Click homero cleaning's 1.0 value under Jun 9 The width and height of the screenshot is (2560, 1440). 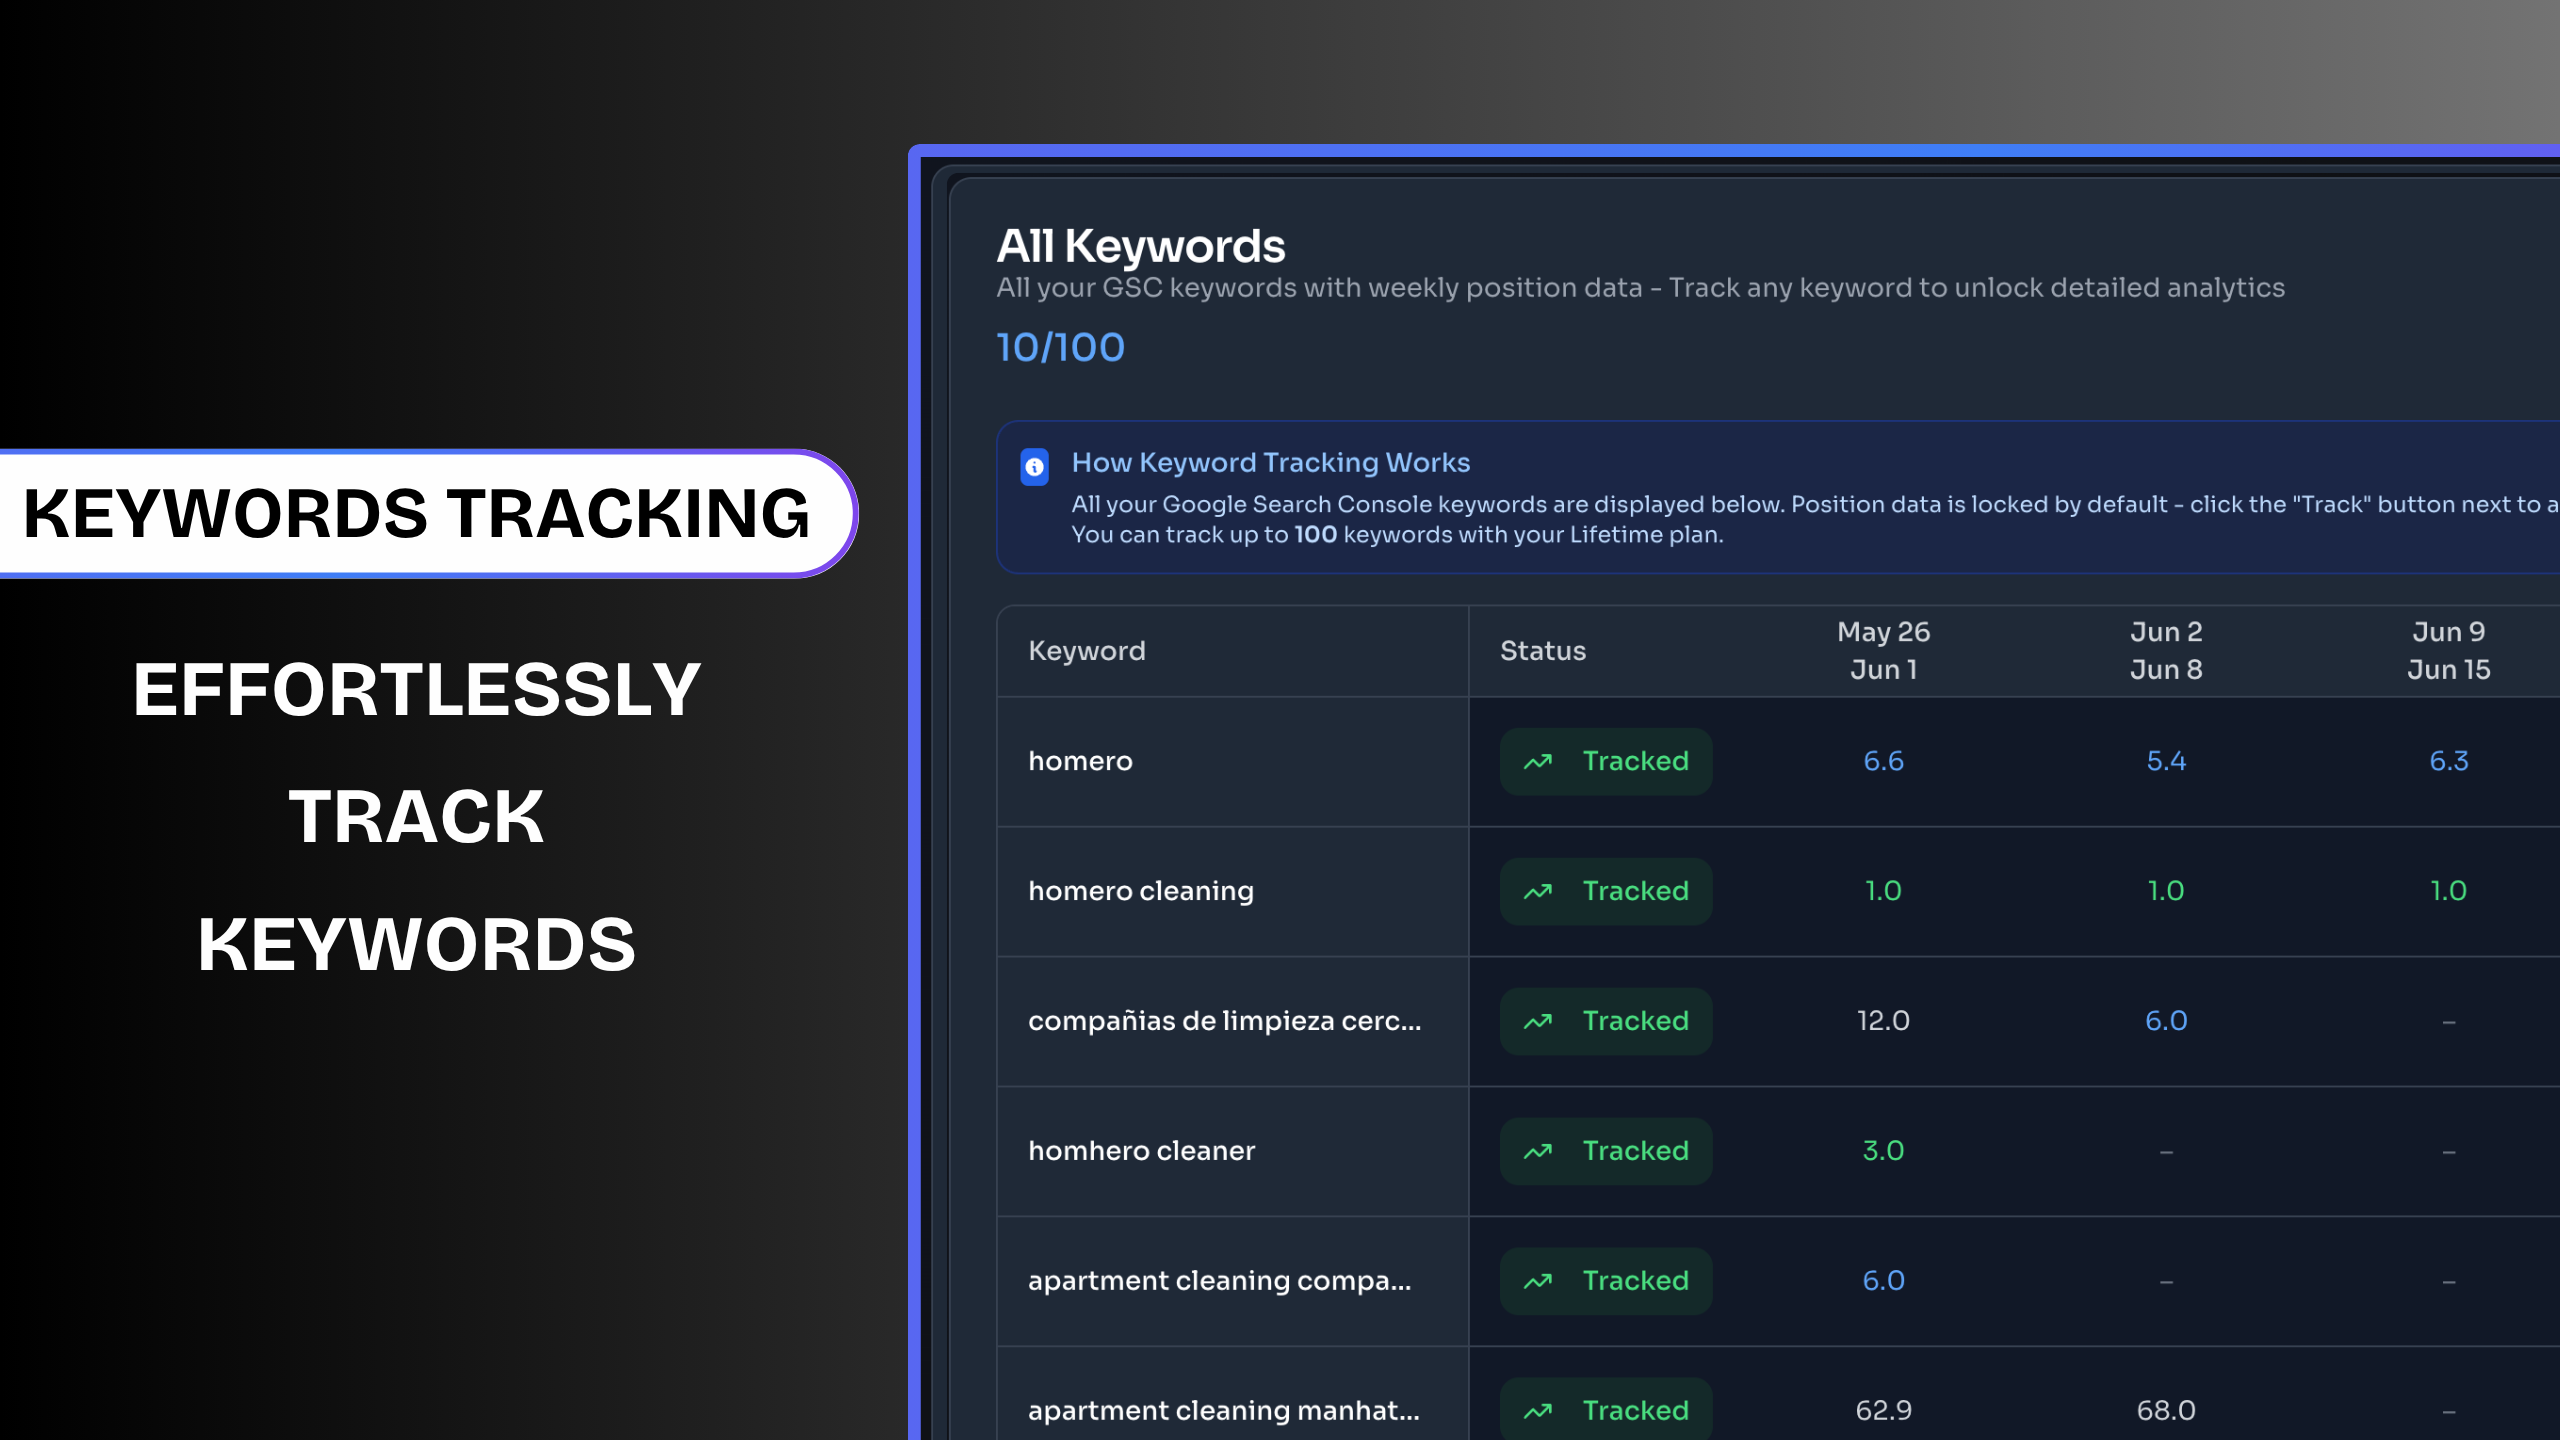pyautogui.click(x=2449, y=891)
